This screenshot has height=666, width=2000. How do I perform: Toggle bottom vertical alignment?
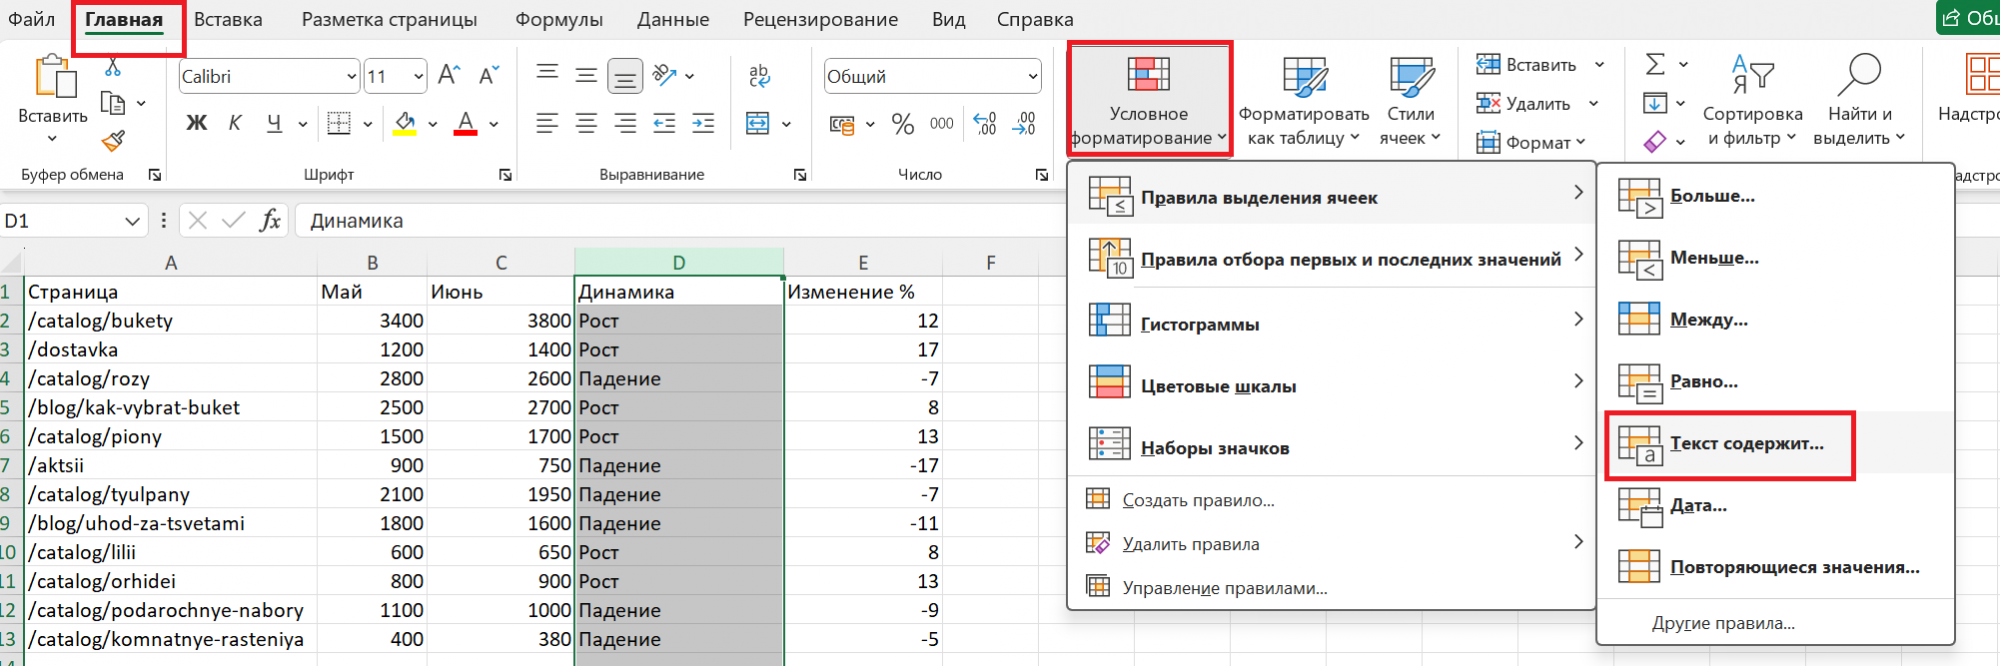click(625, 76)
